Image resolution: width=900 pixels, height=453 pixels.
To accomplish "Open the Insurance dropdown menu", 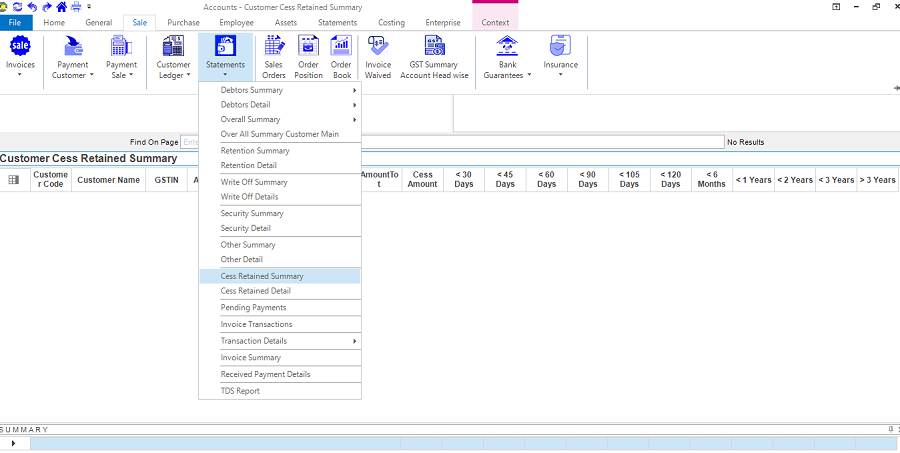I will click(560, 58).
